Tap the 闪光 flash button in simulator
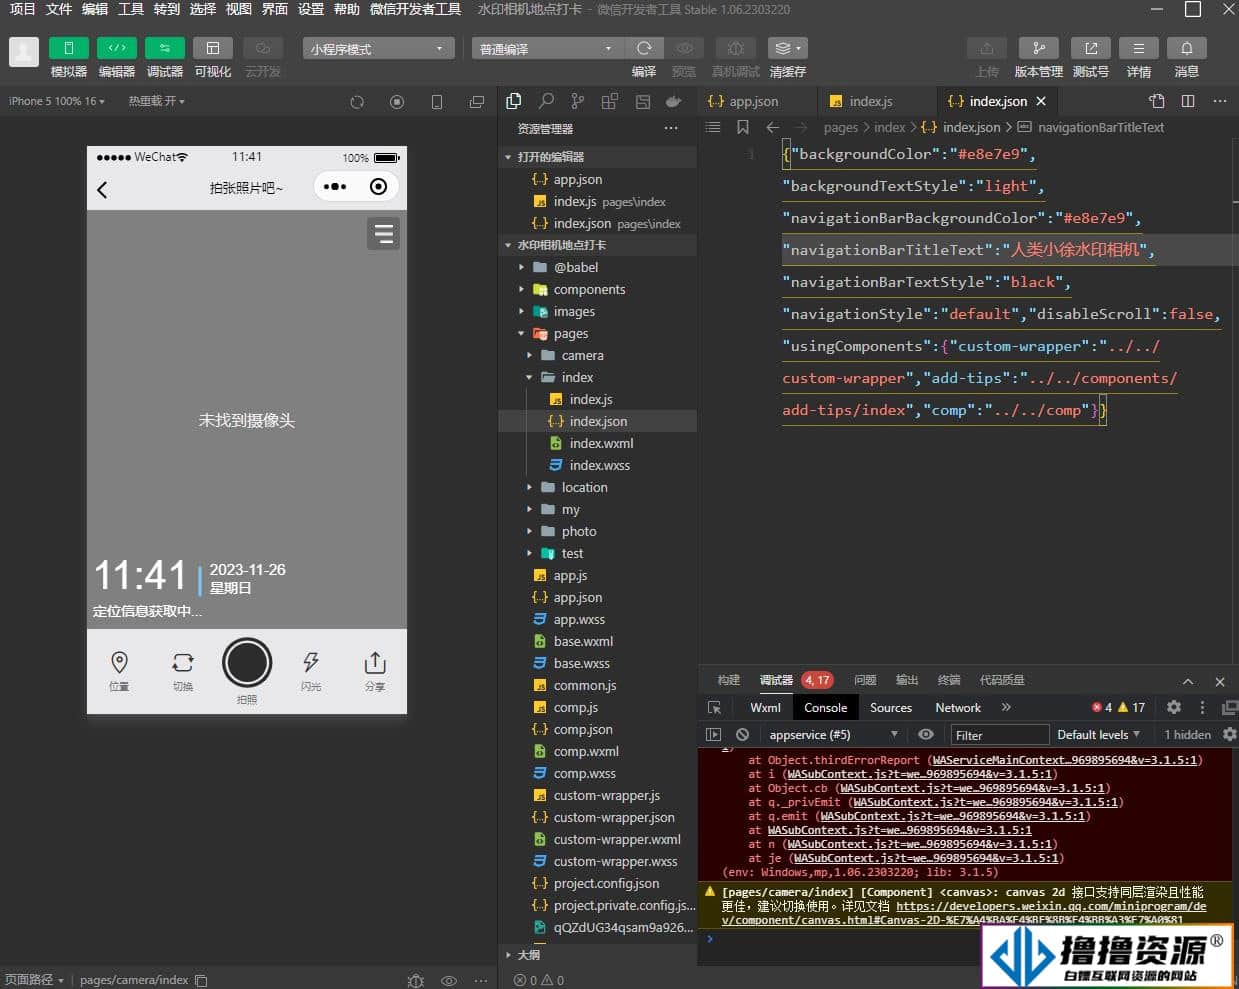This screenshot has height=989, width=1239. 311,670
